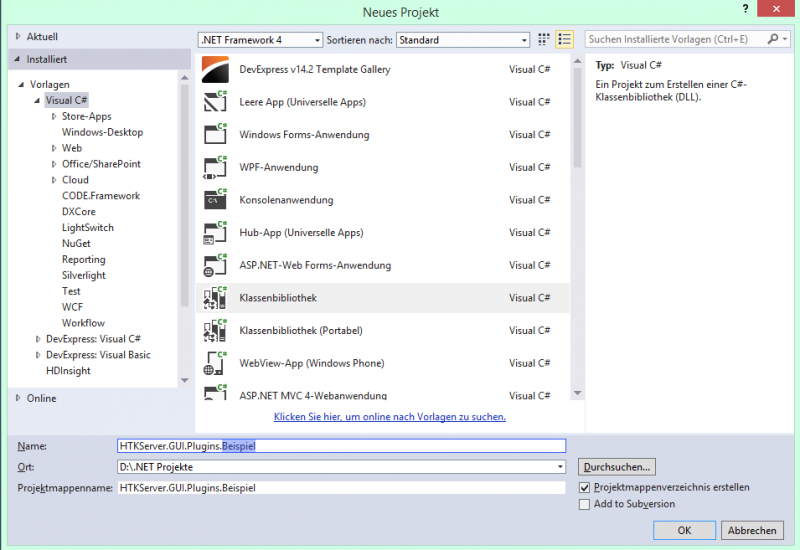The height and width of the screenshot is (550, 800).
Task: Select Silverlight in the template tree
Action: [83, 275]
